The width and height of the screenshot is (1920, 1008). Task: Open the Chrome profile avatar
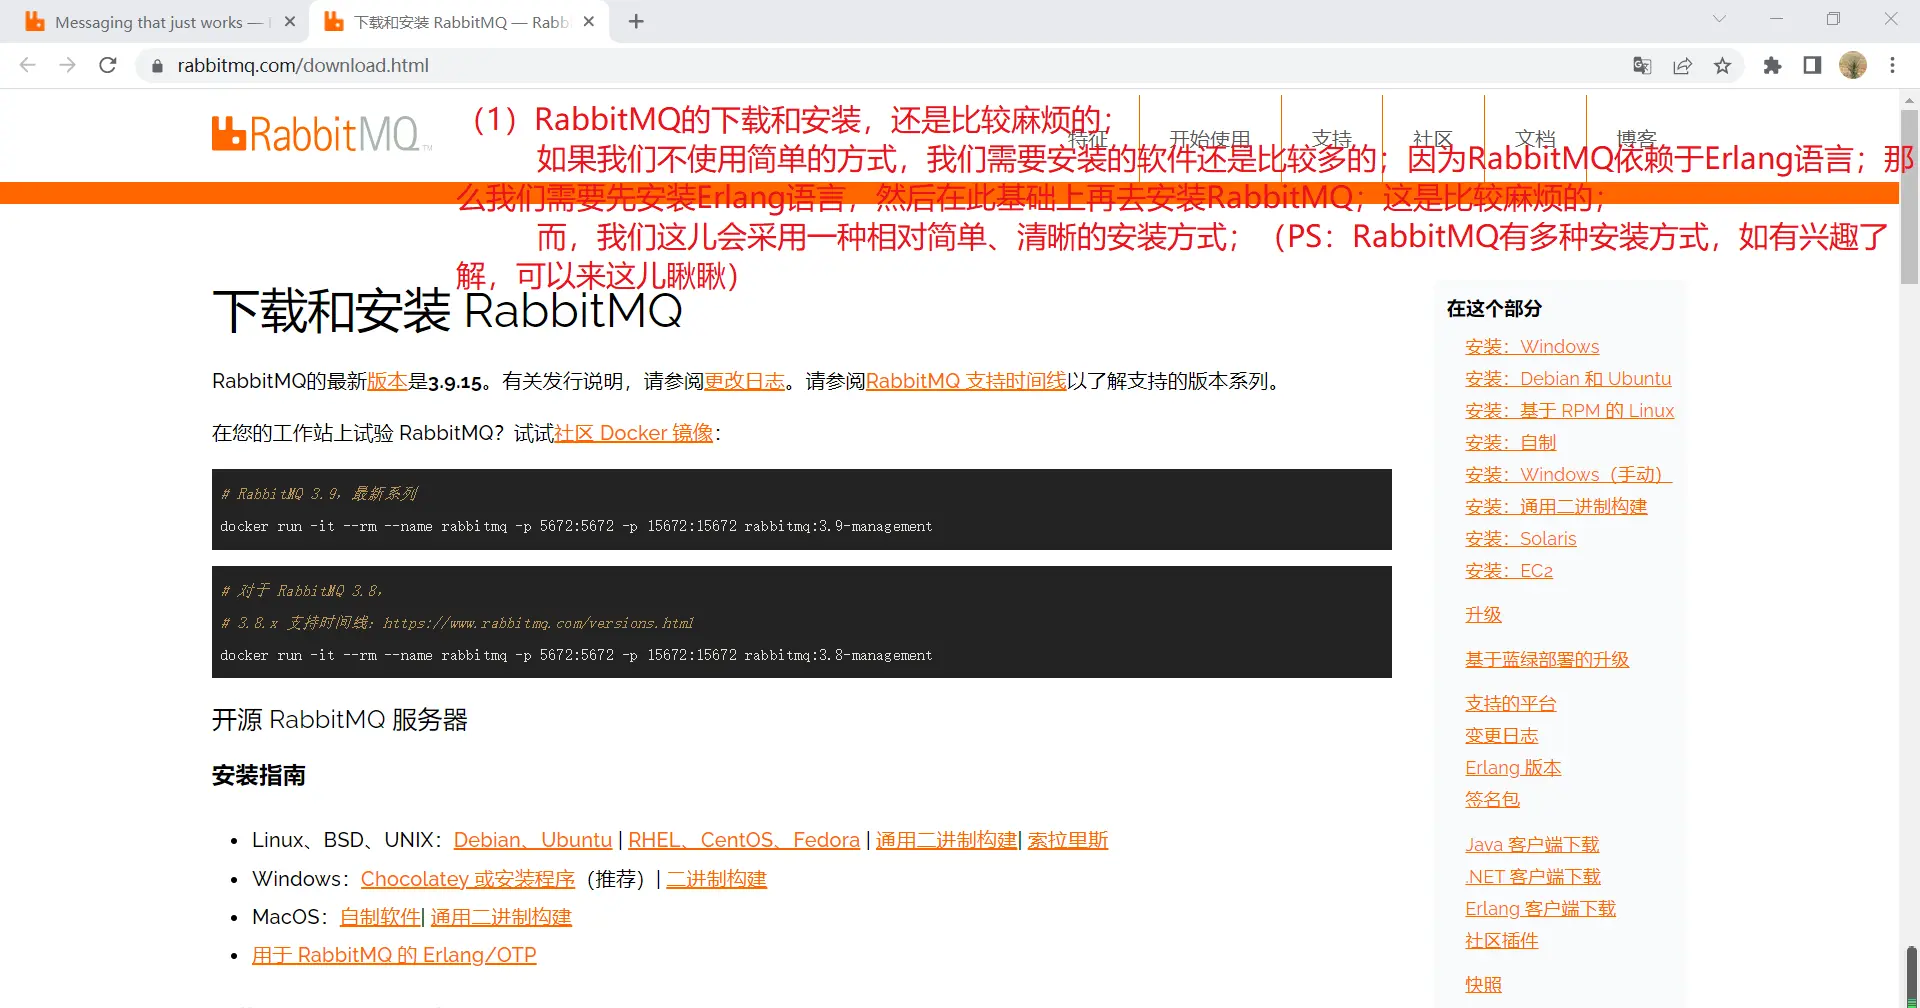pyautogui.click(x=1853, y=65)
